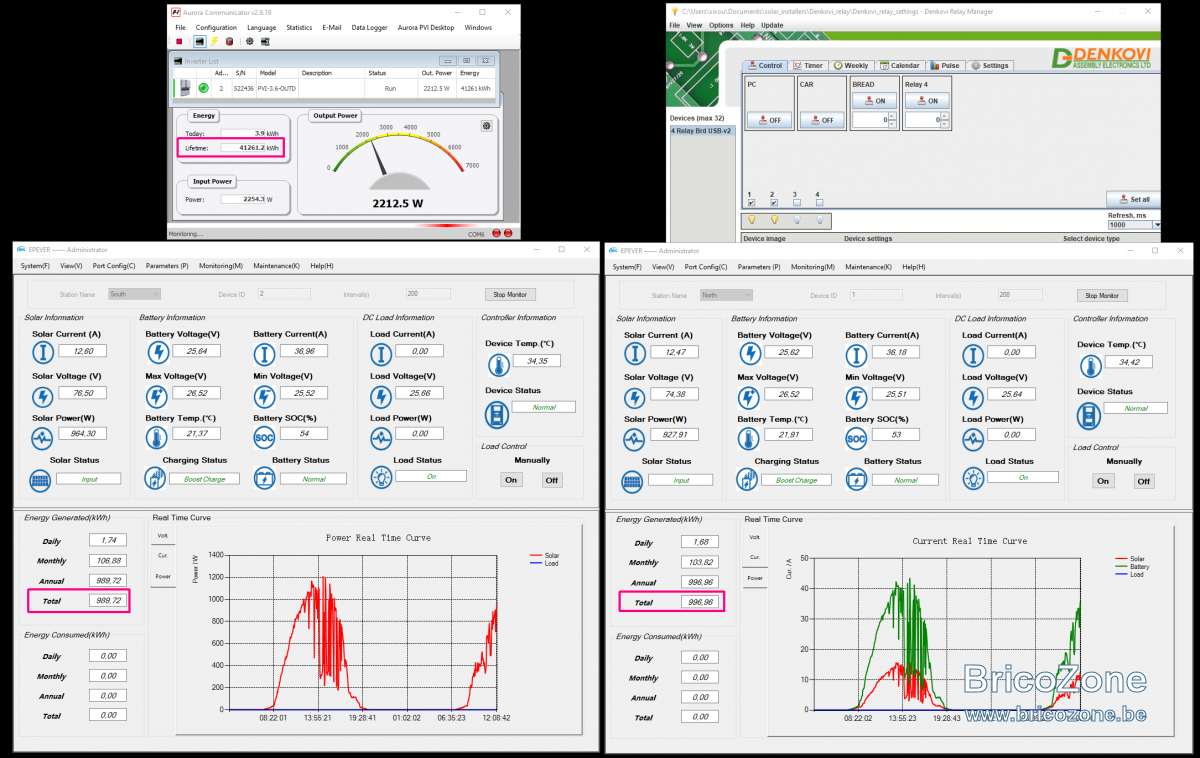Switch to the Weekly tab in Denkovi
This screenshot has width=1200, height=758.
click(851, 66)
